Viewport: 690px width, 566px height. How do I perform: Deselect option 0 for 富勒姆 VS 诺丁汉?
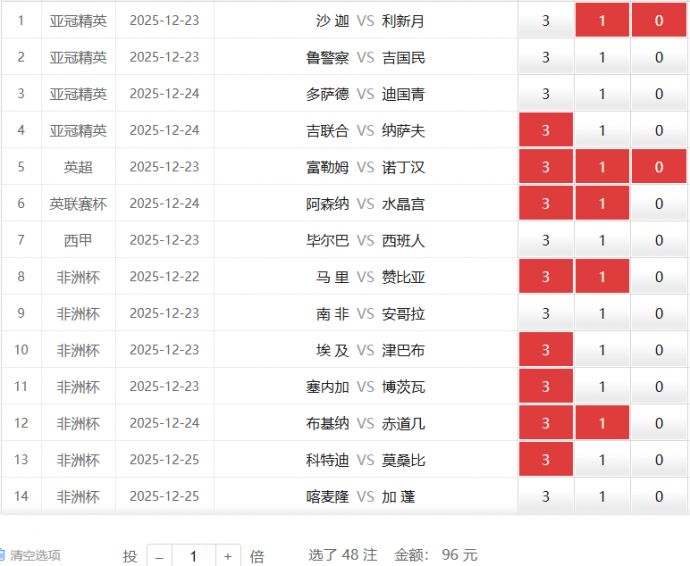(x=659, y=167)
